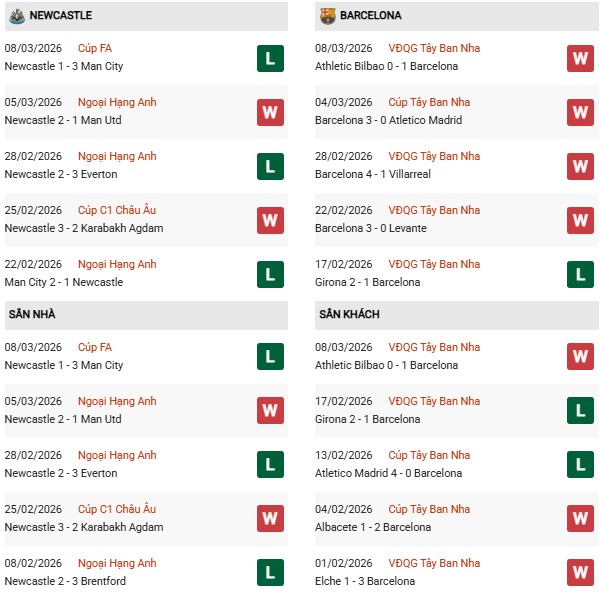Select the SÂN KHÁCH section header
Viewport: 600px width, 594px height.
point(349,315)
